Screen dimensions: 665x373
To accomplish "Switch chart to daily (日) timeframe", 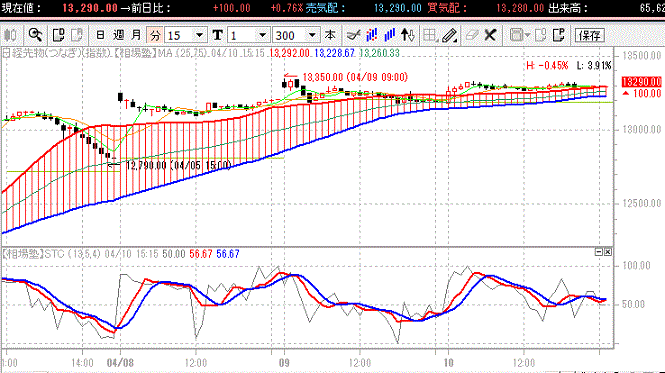I will click(100, 35).
